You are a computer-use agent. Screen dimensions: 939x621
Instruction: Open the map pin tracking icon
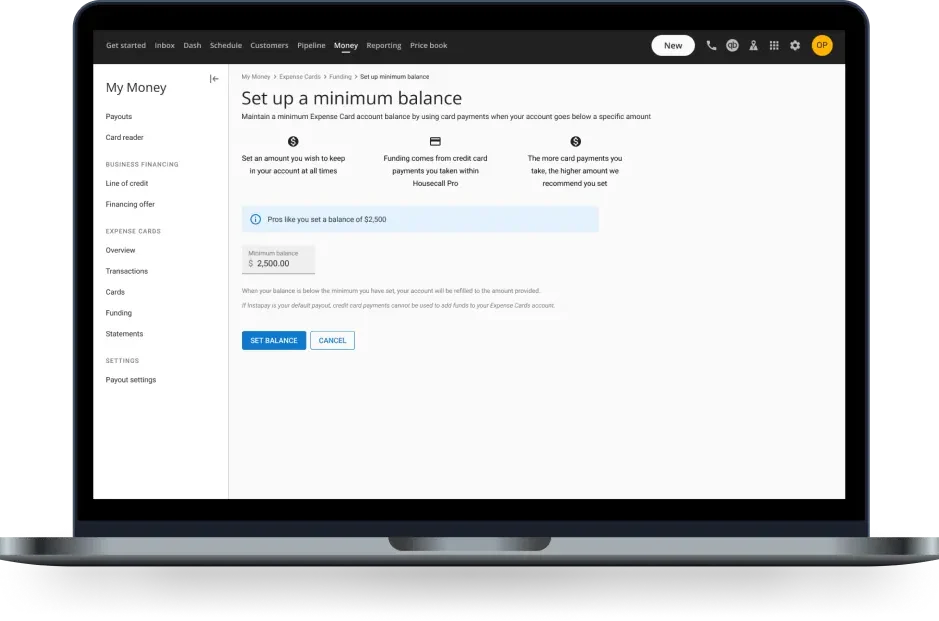[x=753, y=45]
